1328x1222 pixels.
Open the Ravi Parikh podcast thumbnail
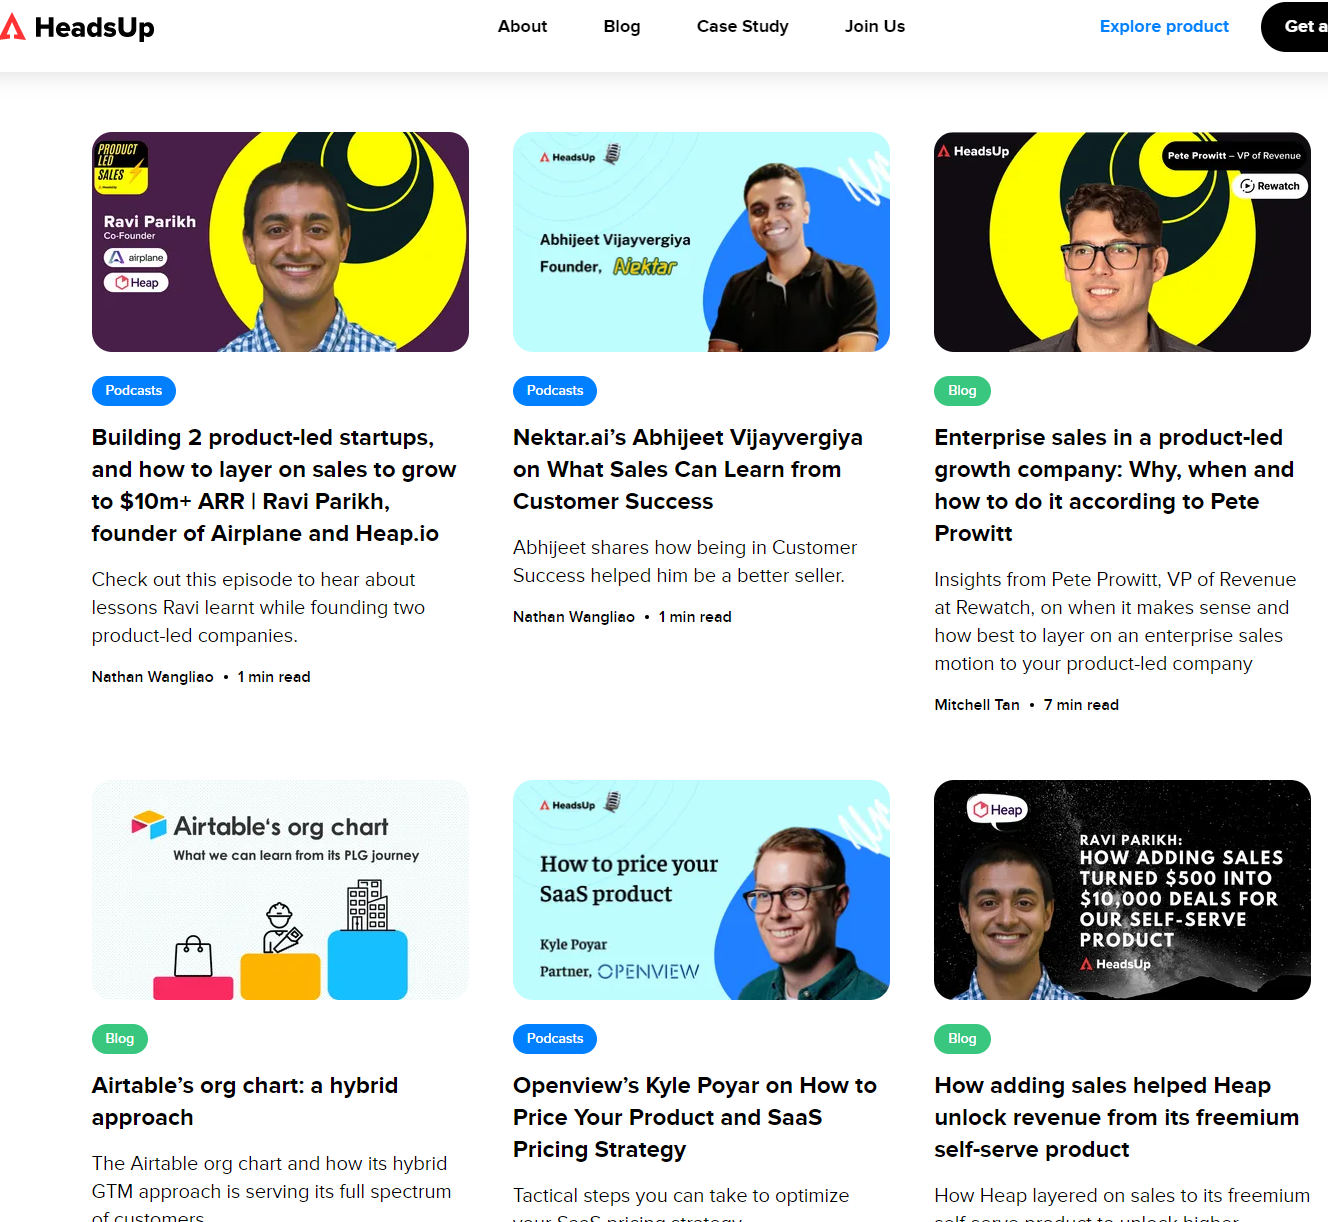click(280, 242)
